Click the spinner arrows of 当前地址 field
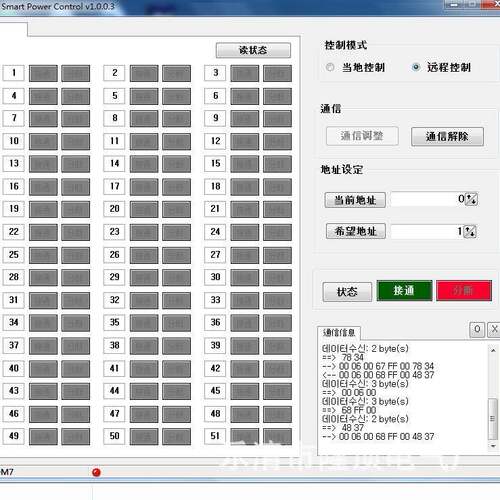This screenshot has height=500, width=500. pos(471,199)
